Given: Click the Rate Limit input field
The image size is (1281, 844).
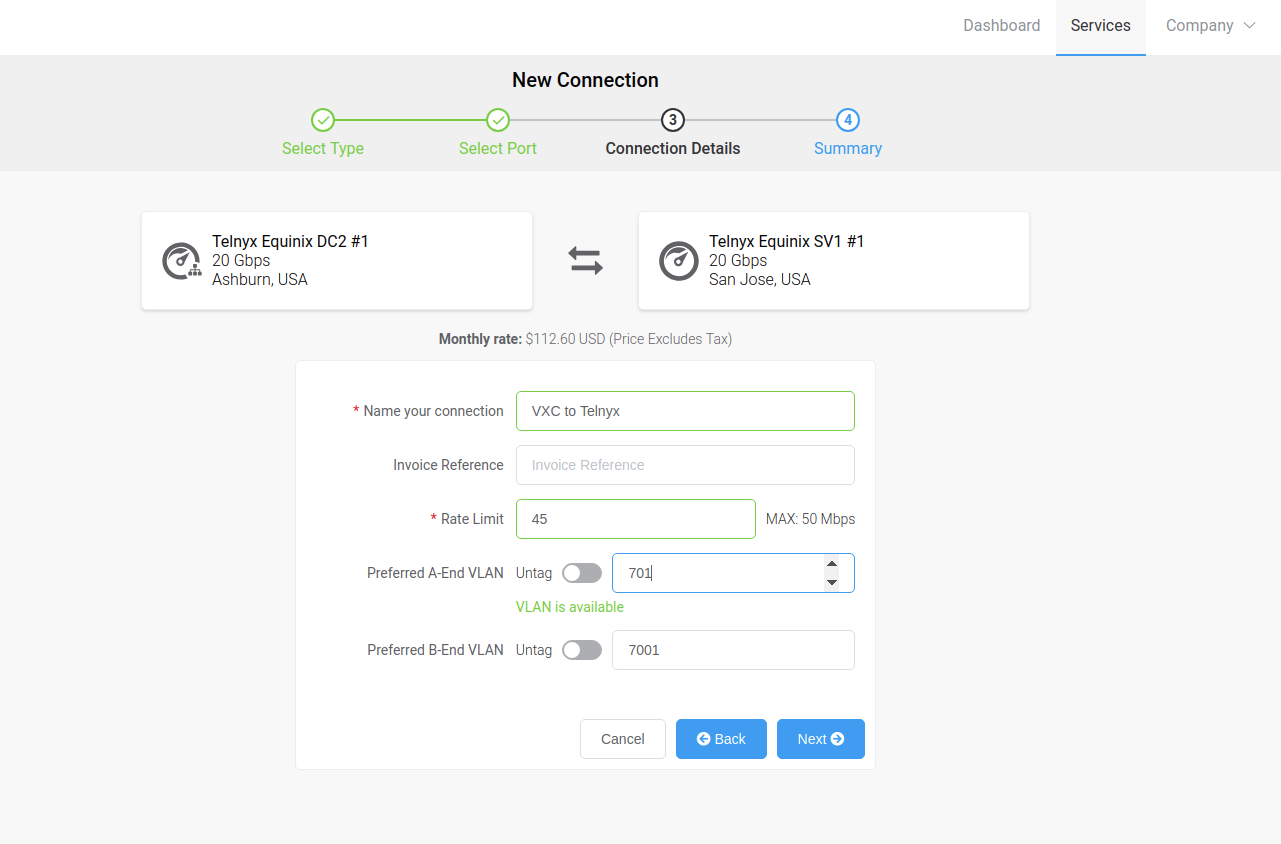Looking at the screenshot, I should [636, 519].
